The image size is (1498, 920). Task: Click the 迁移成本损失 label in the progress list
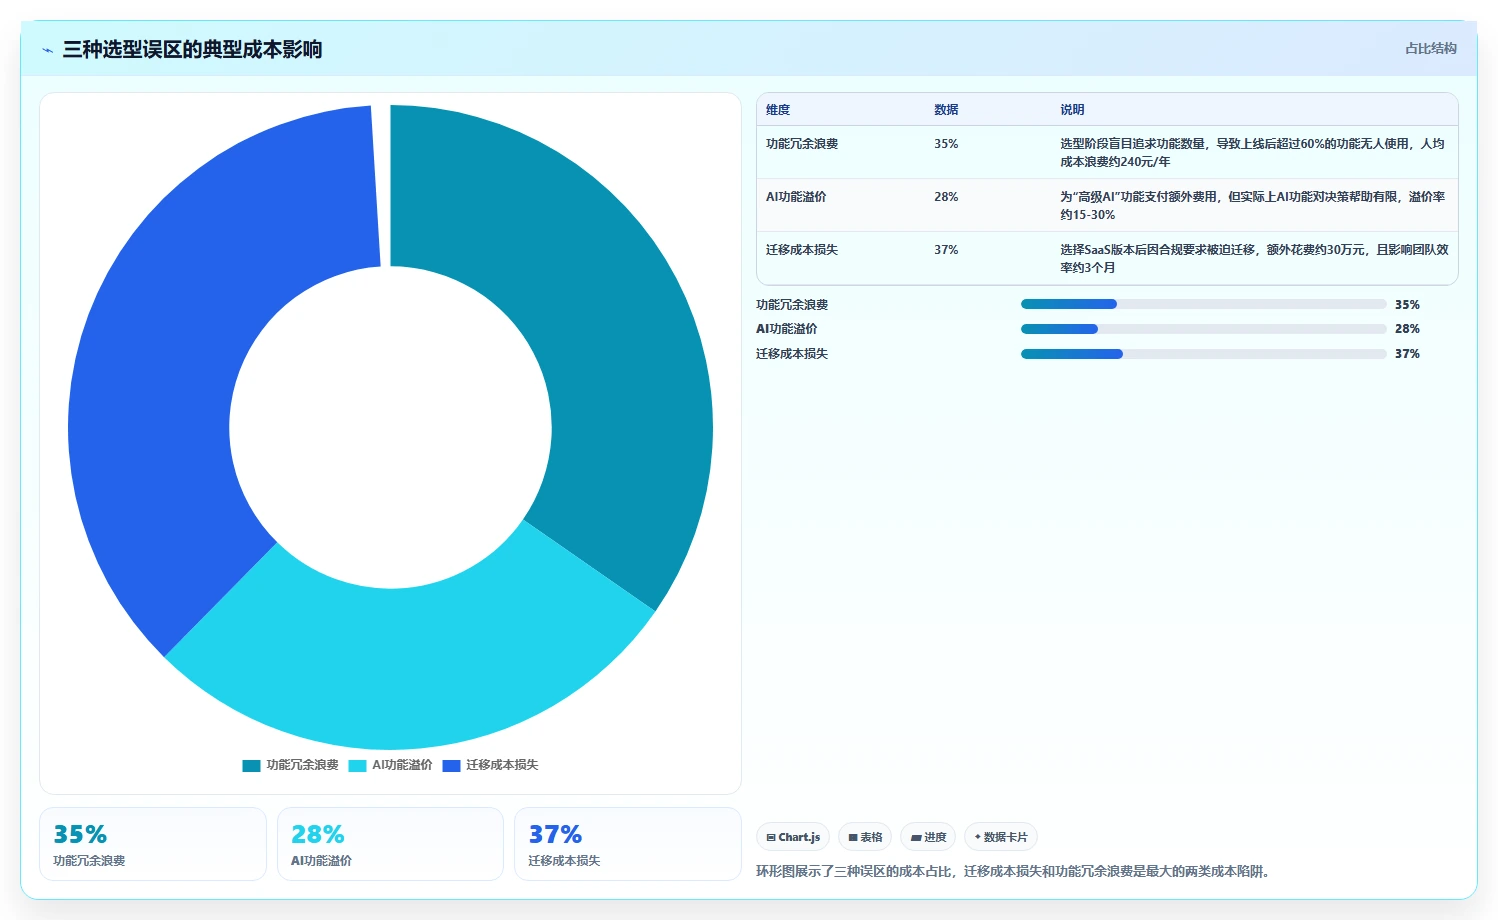[x=792, y=354]
